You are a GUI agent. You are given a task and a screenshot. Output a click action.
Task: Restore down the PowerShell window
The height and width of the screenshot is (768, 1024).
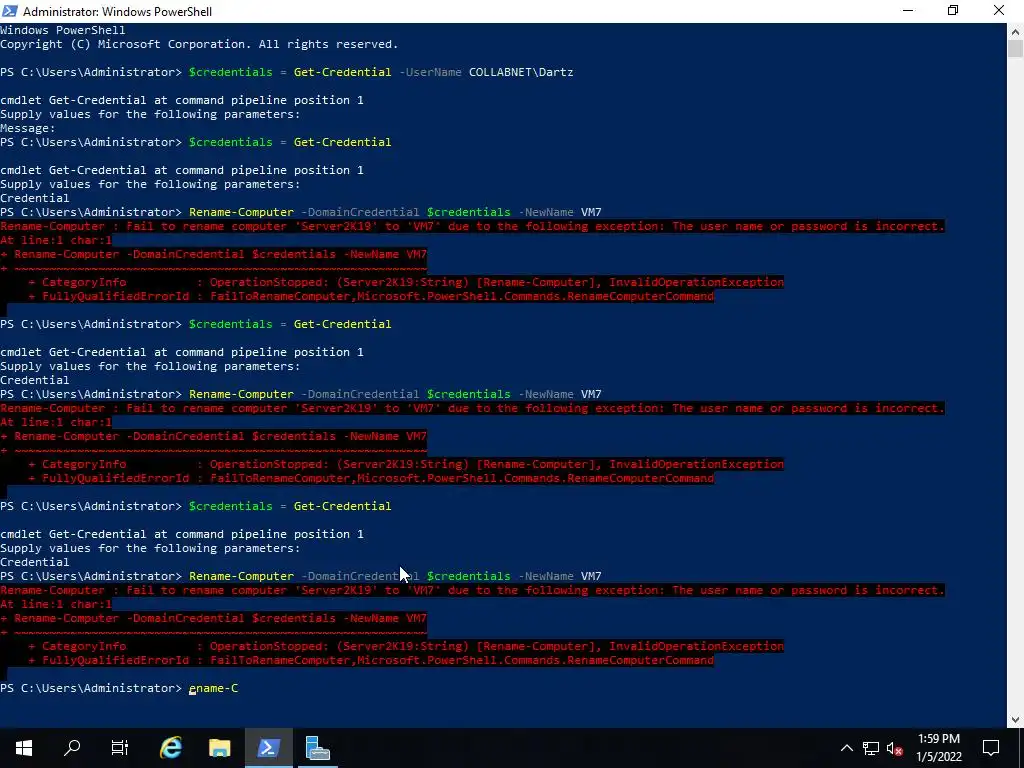[953, 11]
